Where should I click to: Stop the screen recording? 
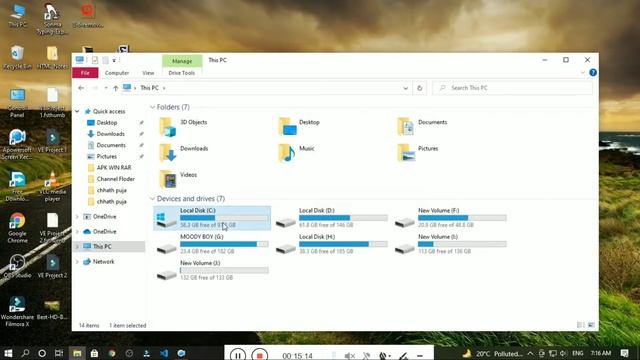(x=260, y=355)
